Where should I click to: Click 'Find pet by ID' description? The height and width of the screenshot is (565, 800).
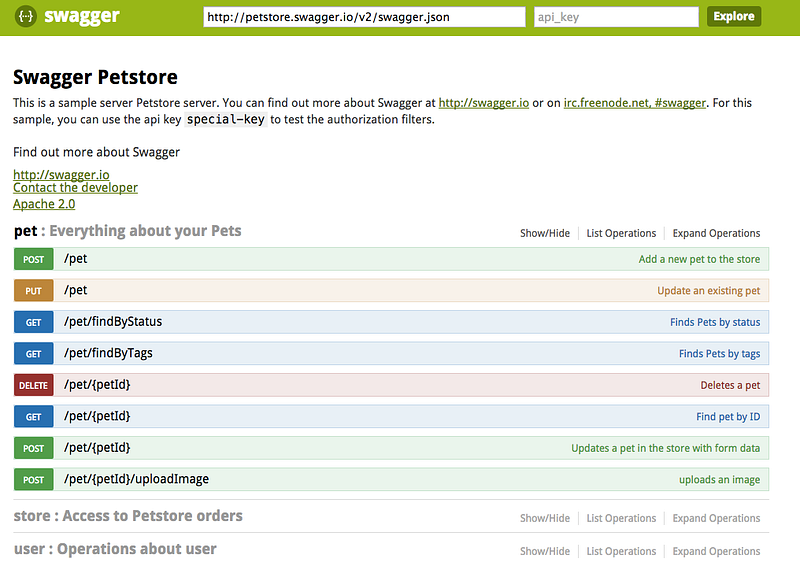pyautogui.click(x=728, y=417)
